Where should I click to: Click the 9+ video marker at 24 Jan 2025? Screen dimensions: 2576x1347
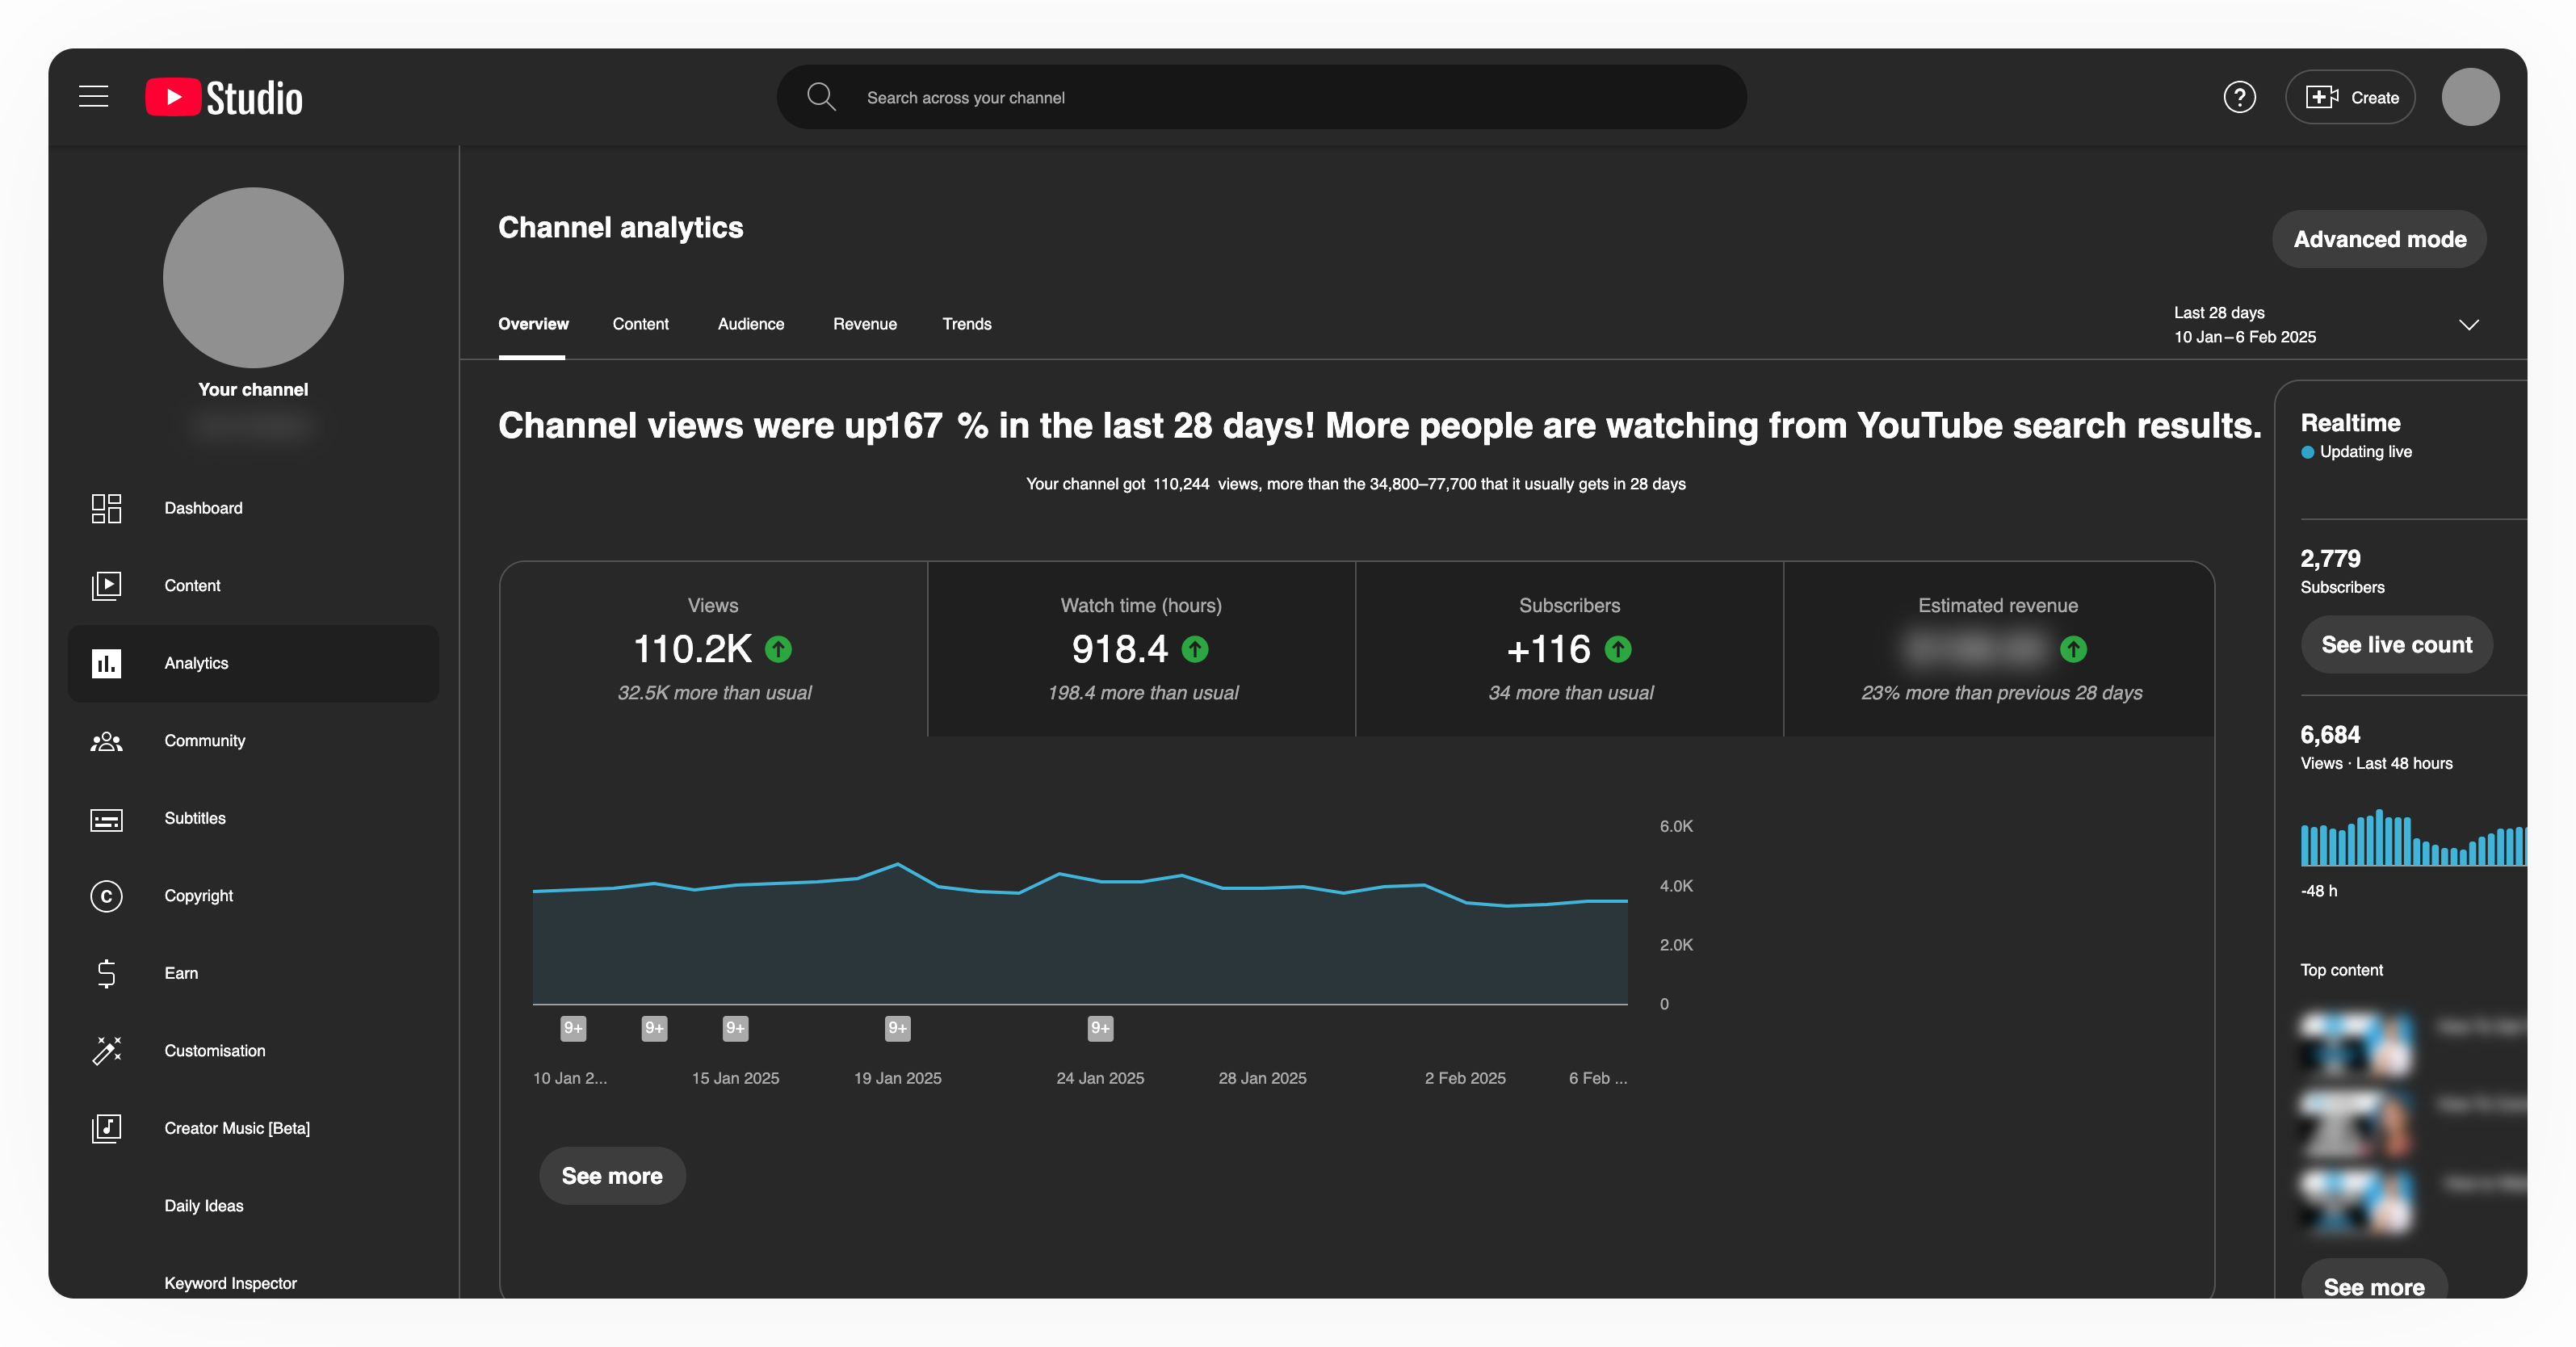[1100, 1028]
